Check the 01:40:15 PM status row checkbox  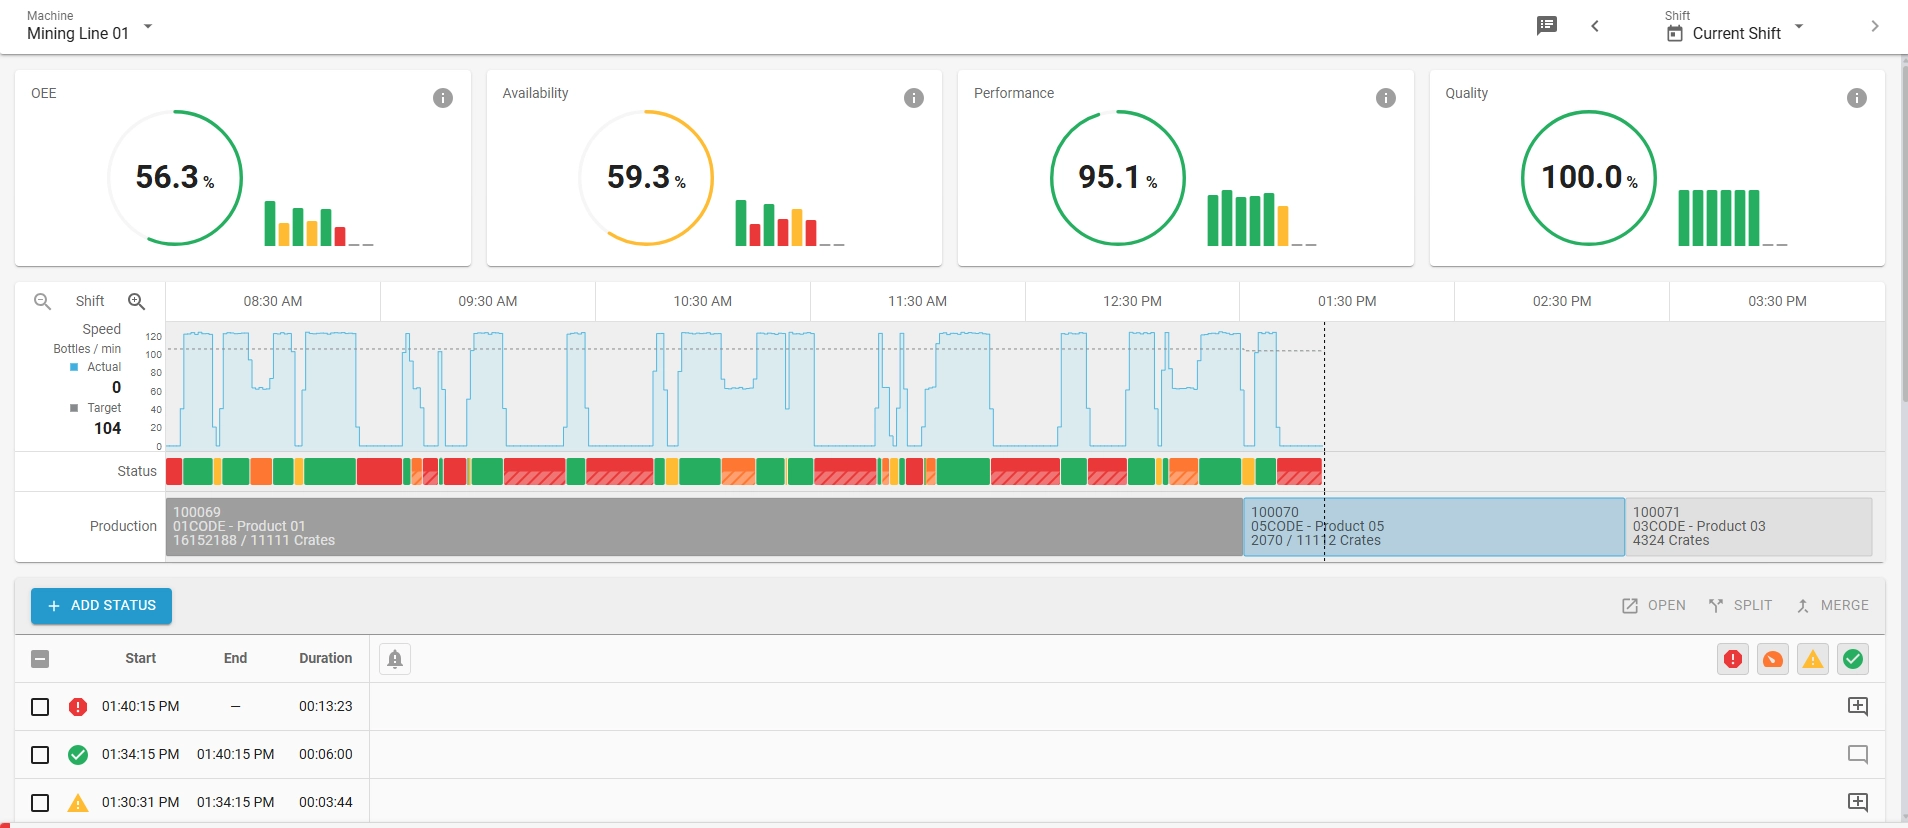point(40,707)
